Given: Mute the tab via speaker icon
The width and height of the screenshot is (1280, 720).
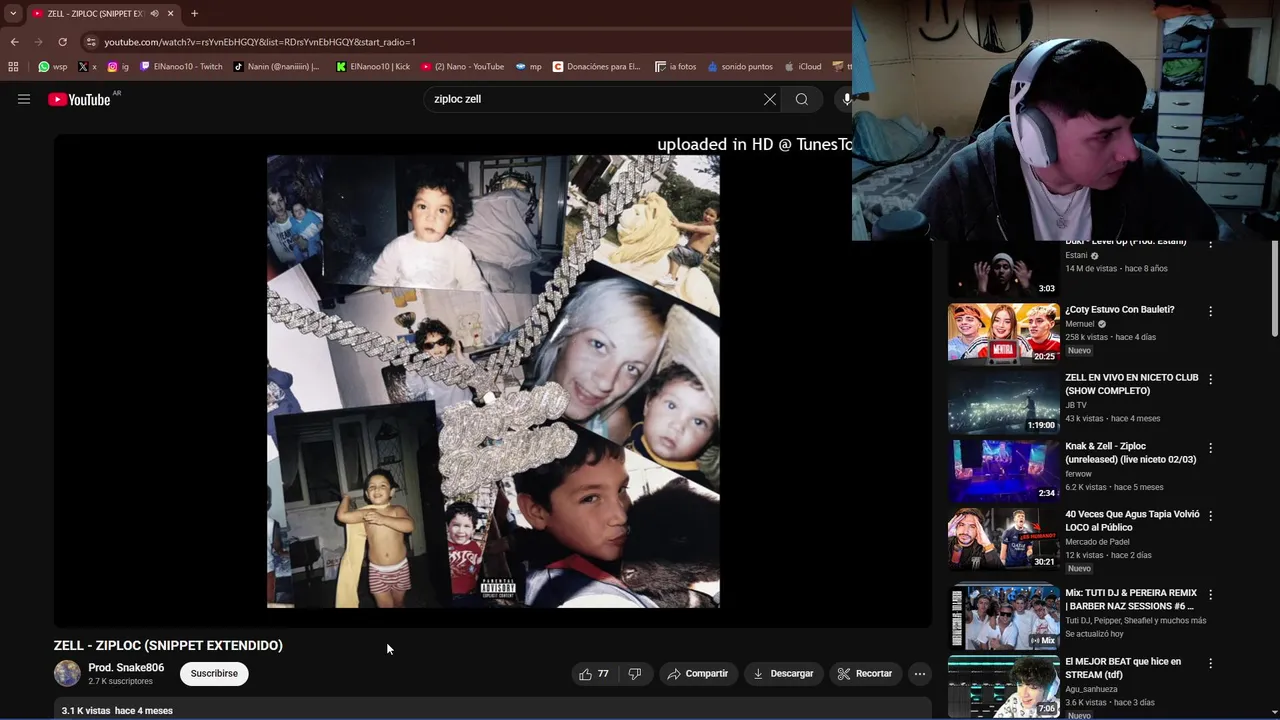Looking at the screenshot, I should (x=154, y=13).
